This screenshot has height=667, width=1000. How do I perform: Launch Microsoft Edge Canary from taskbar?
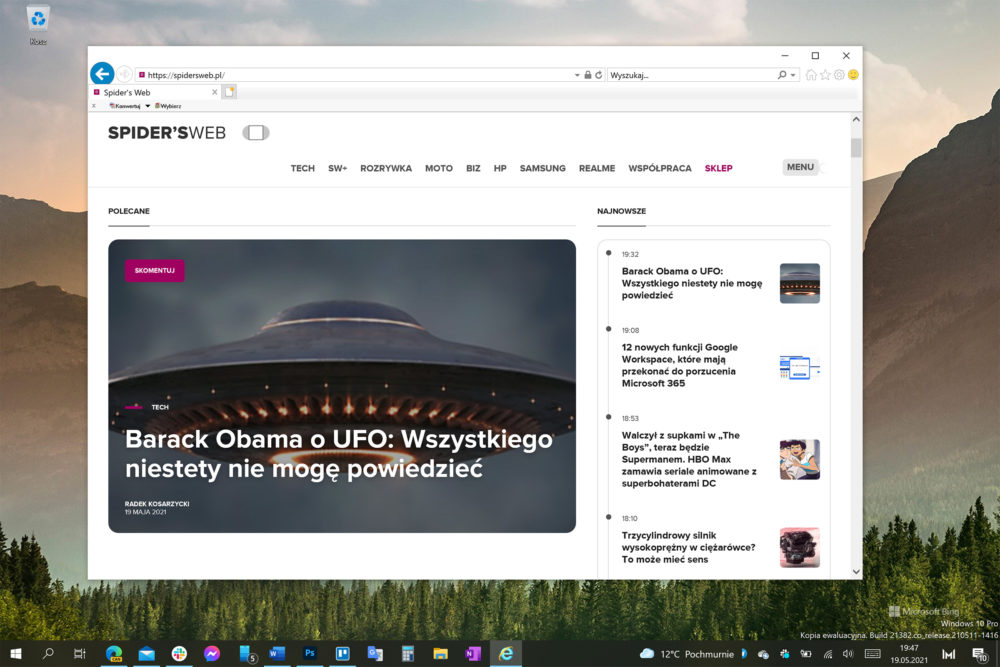(114, 654)
